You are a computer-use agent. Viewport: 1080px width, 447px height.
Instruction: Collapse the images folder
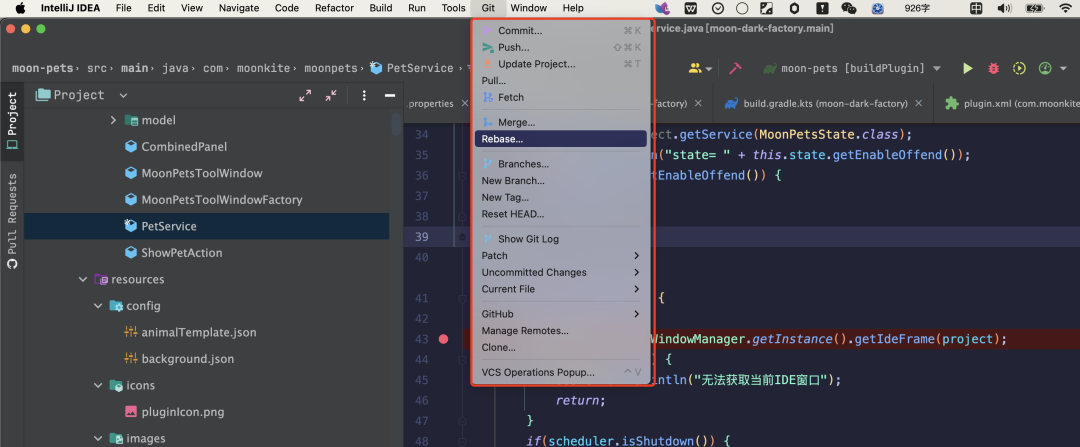tap(98, 439)
